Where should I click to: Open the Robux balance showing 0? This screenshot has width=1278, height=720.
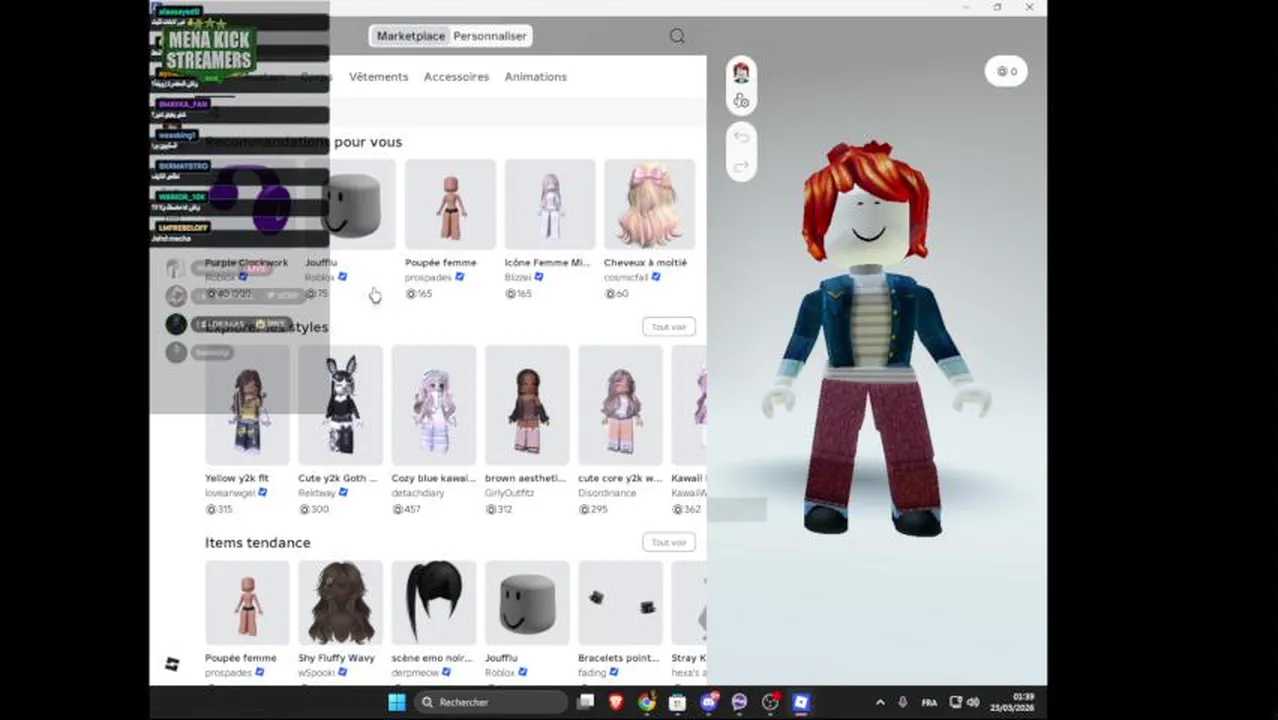1006,71
